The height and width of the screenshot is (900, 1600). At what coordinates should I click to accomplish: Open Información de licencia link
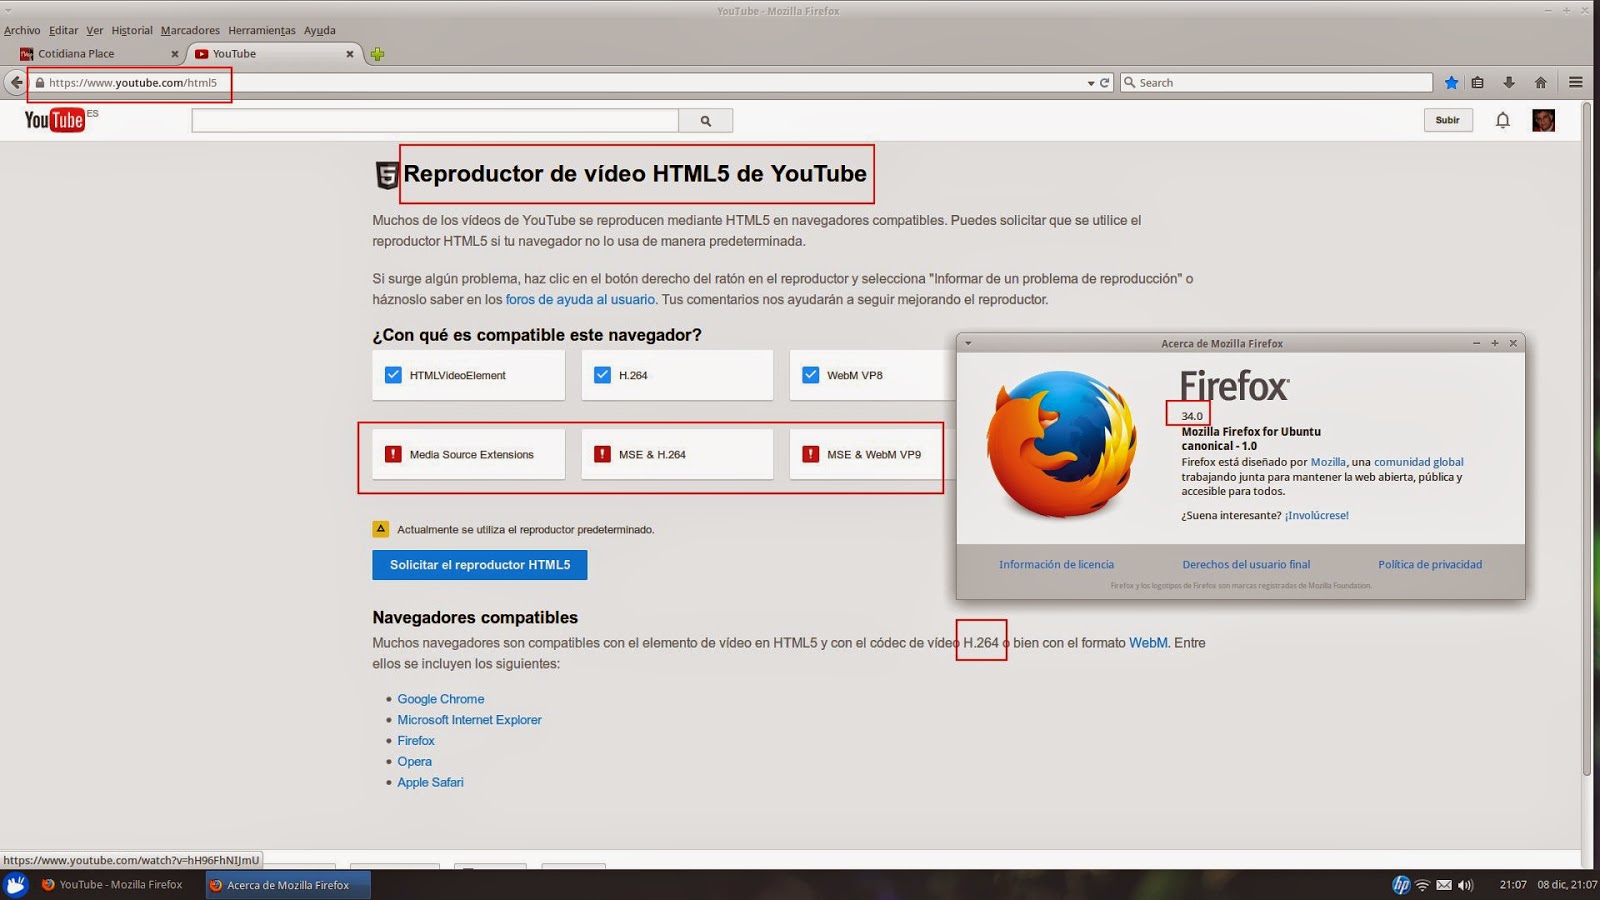(1056, 564)
